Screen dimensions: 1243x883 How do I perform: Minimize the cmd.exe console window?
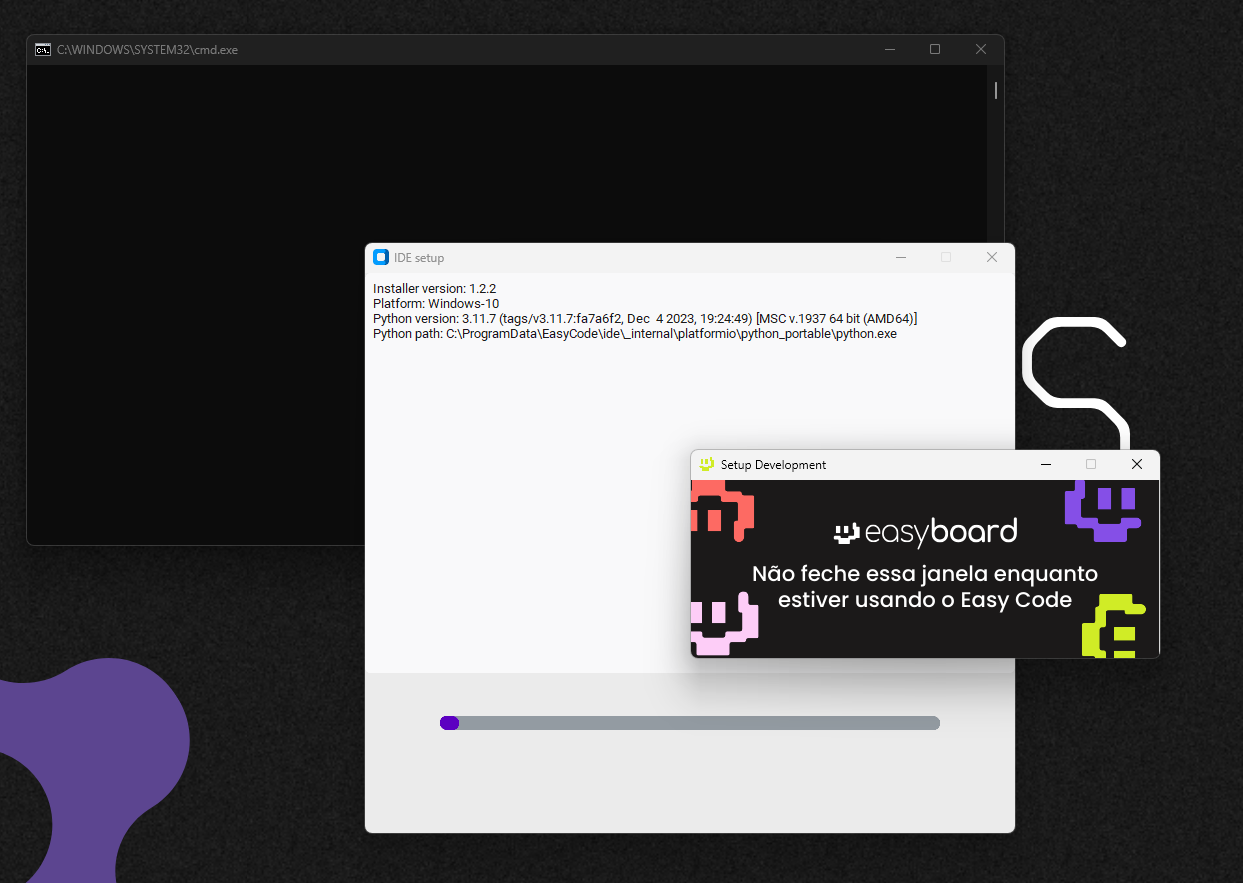pos(889,49)
